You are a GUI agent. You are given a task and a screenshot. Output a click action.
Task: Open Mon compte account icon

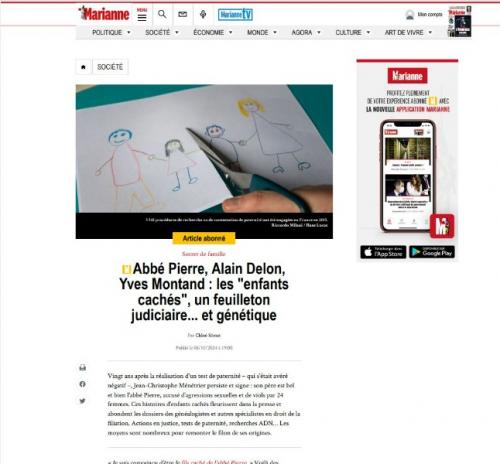[x=410, y=15]
